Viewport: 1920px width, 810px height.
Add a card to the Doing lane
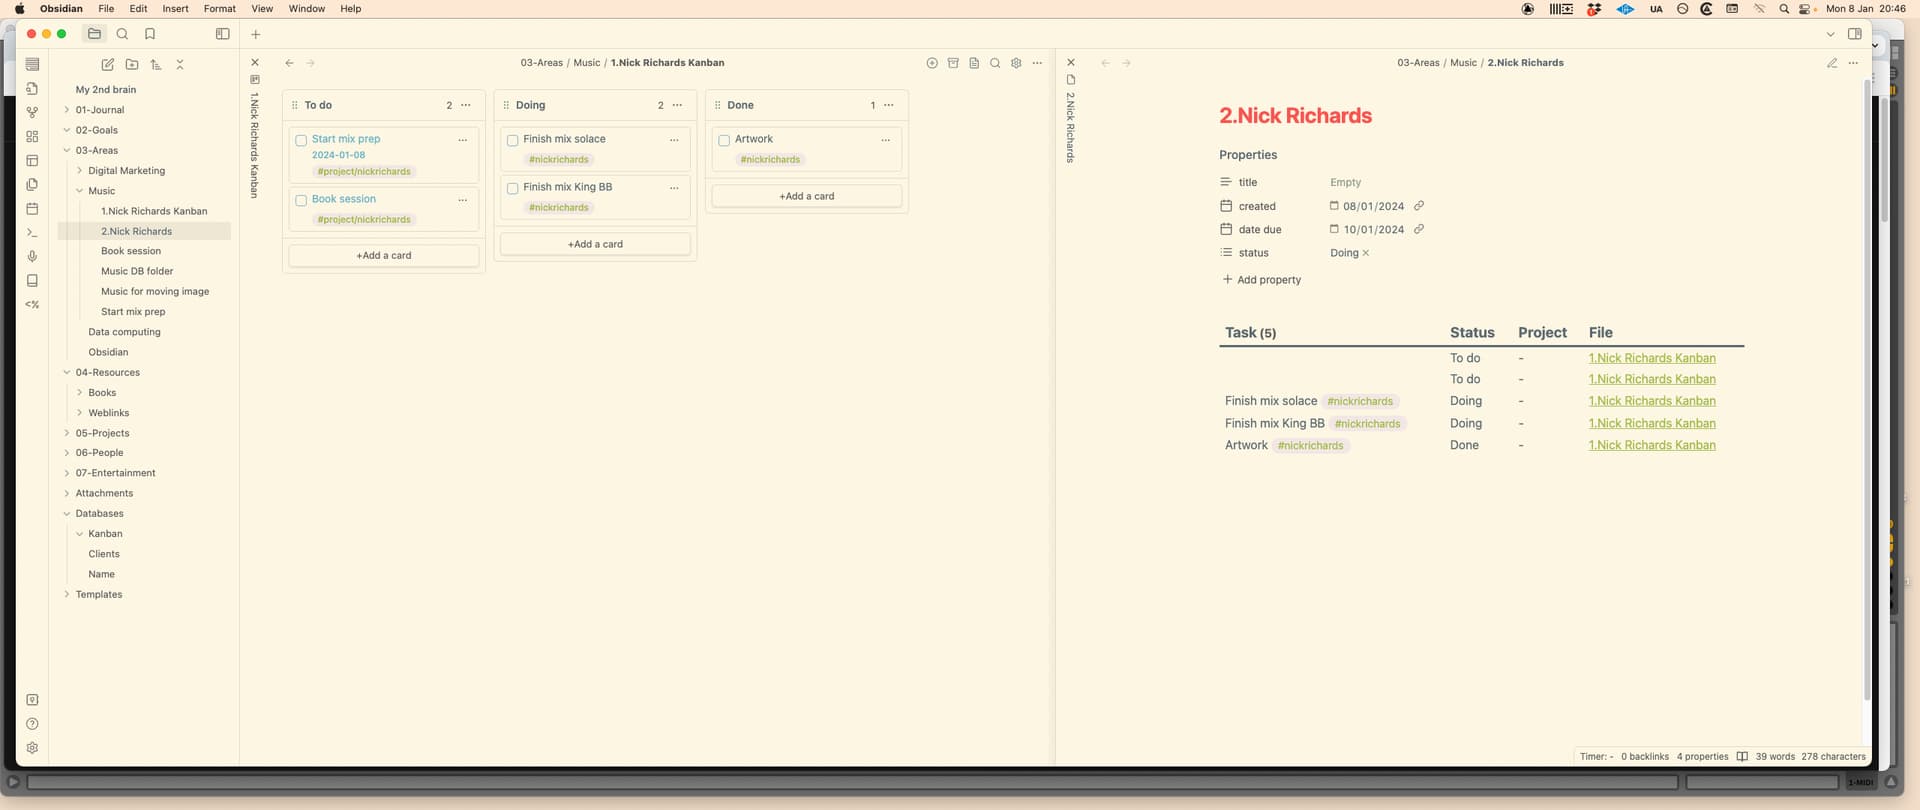click(595, 244)
